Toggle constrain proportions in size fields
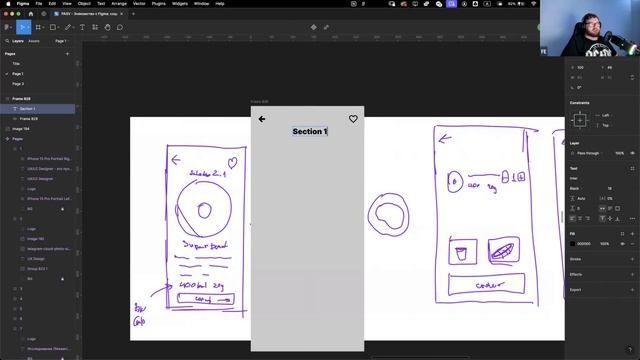This screenshot has width=640, height=360. click(x=632, y=77)
